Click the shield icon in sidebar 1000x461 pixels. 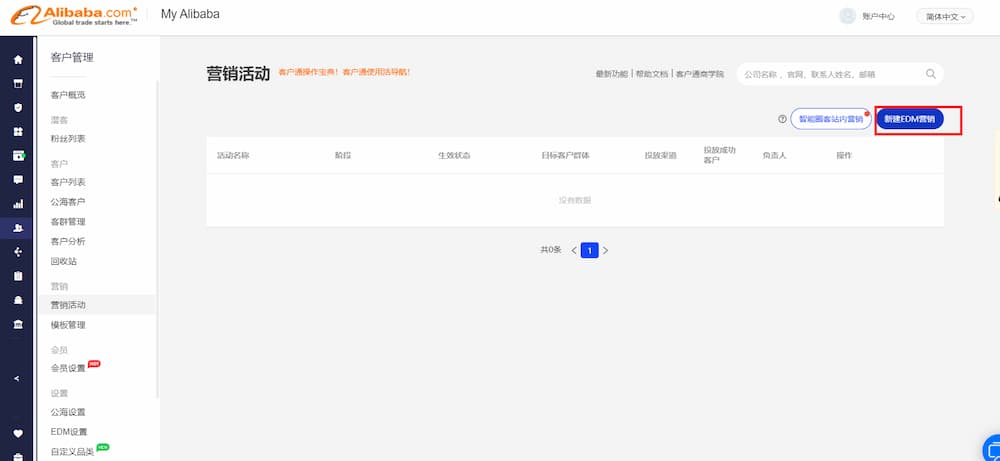pos(17,107)
